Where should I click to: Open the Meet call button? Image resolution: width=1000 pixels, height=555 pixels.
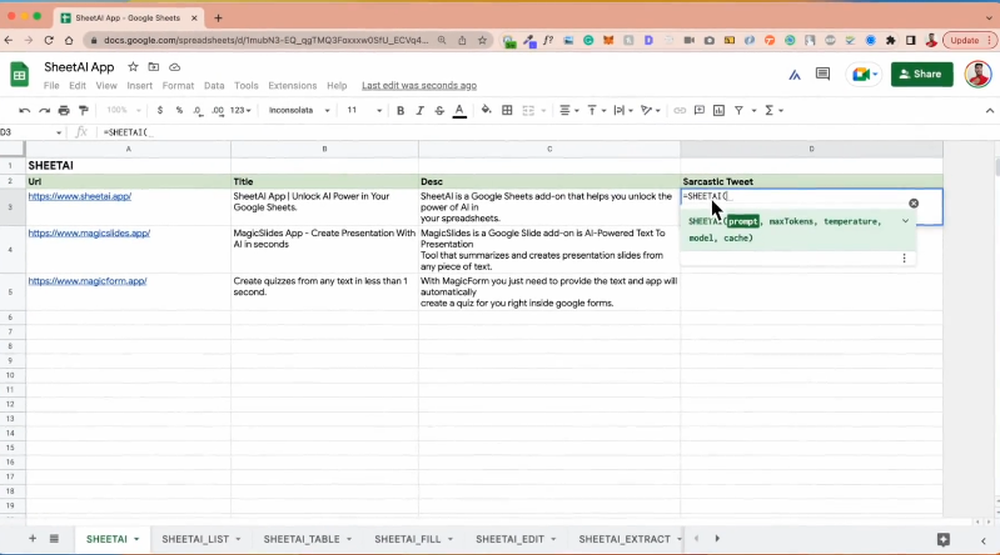pyautogui.click(x=864, y=75)
